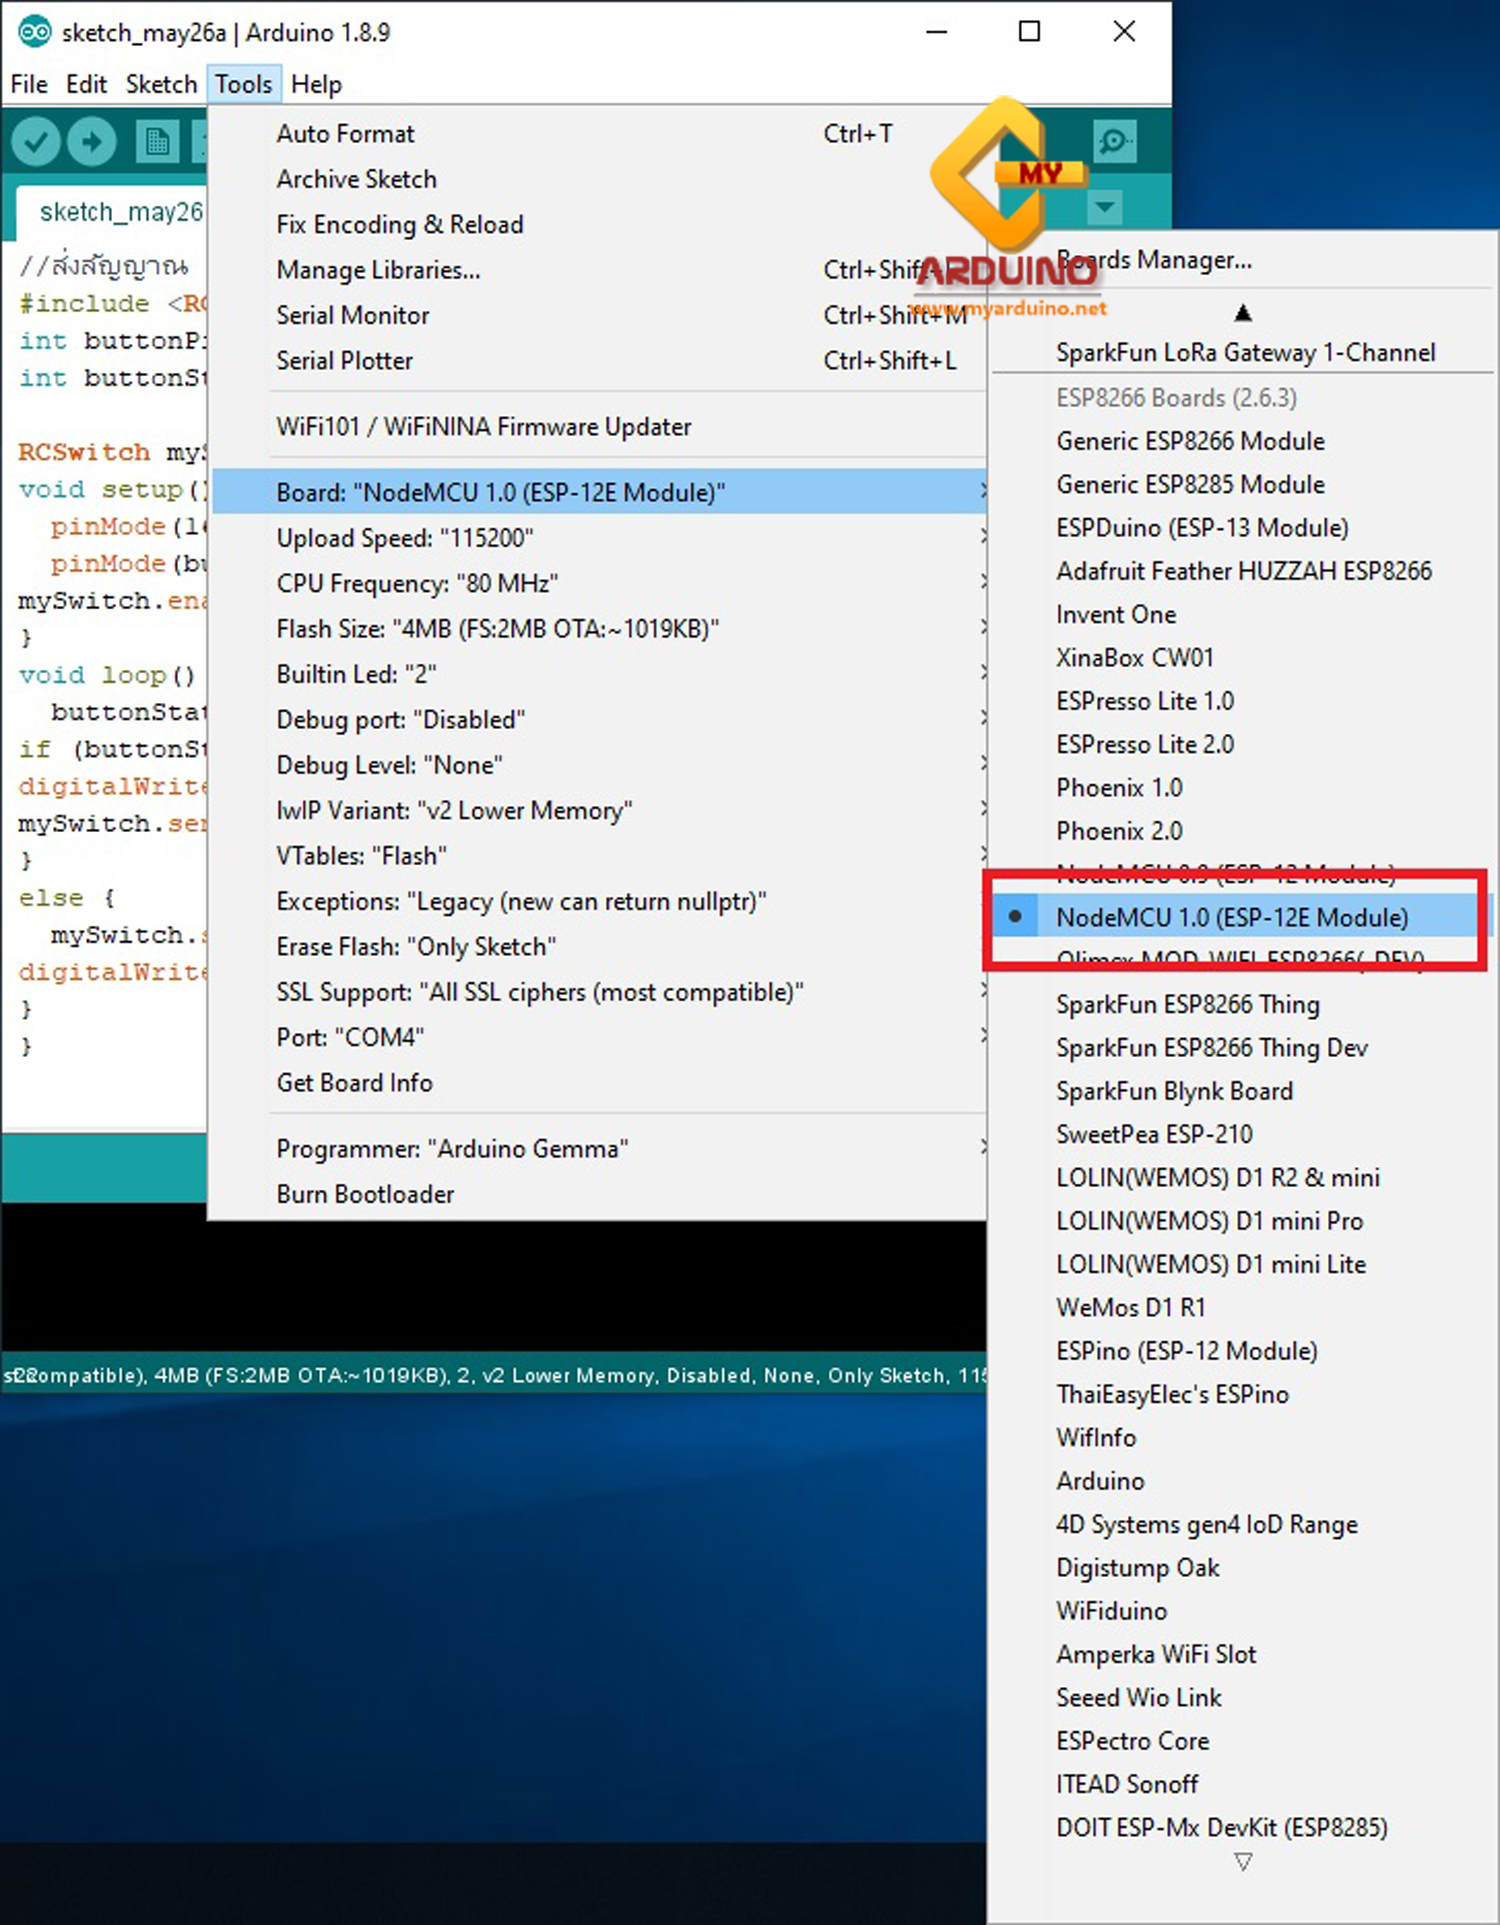Image resolution: width=1500 pixels, height=1925 pixels.
Task: Click the Upload arrow toolbar icon
Action: 92,142
